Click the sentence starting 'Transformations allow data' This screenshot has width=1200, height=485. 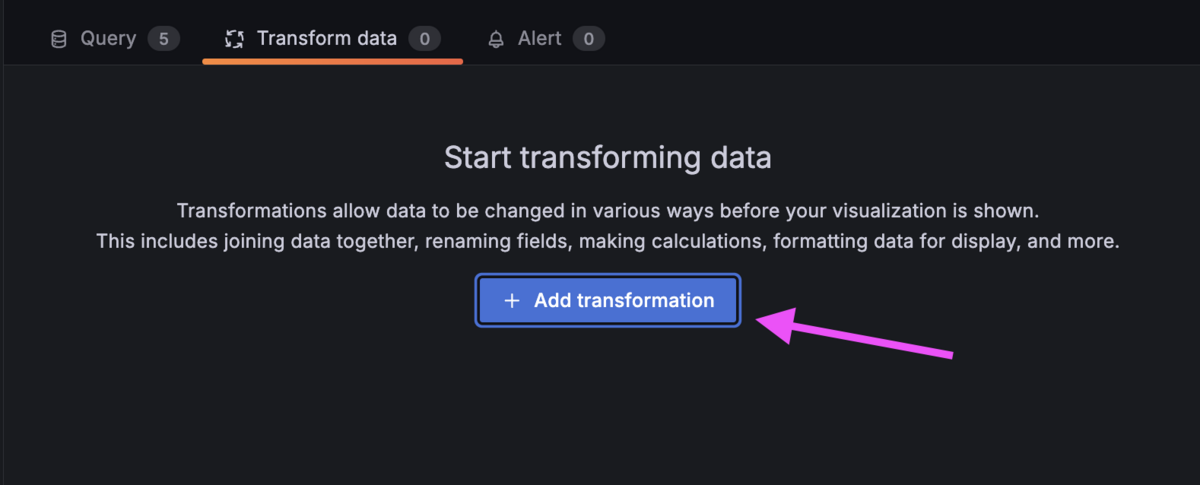click(x=608, y=211)
